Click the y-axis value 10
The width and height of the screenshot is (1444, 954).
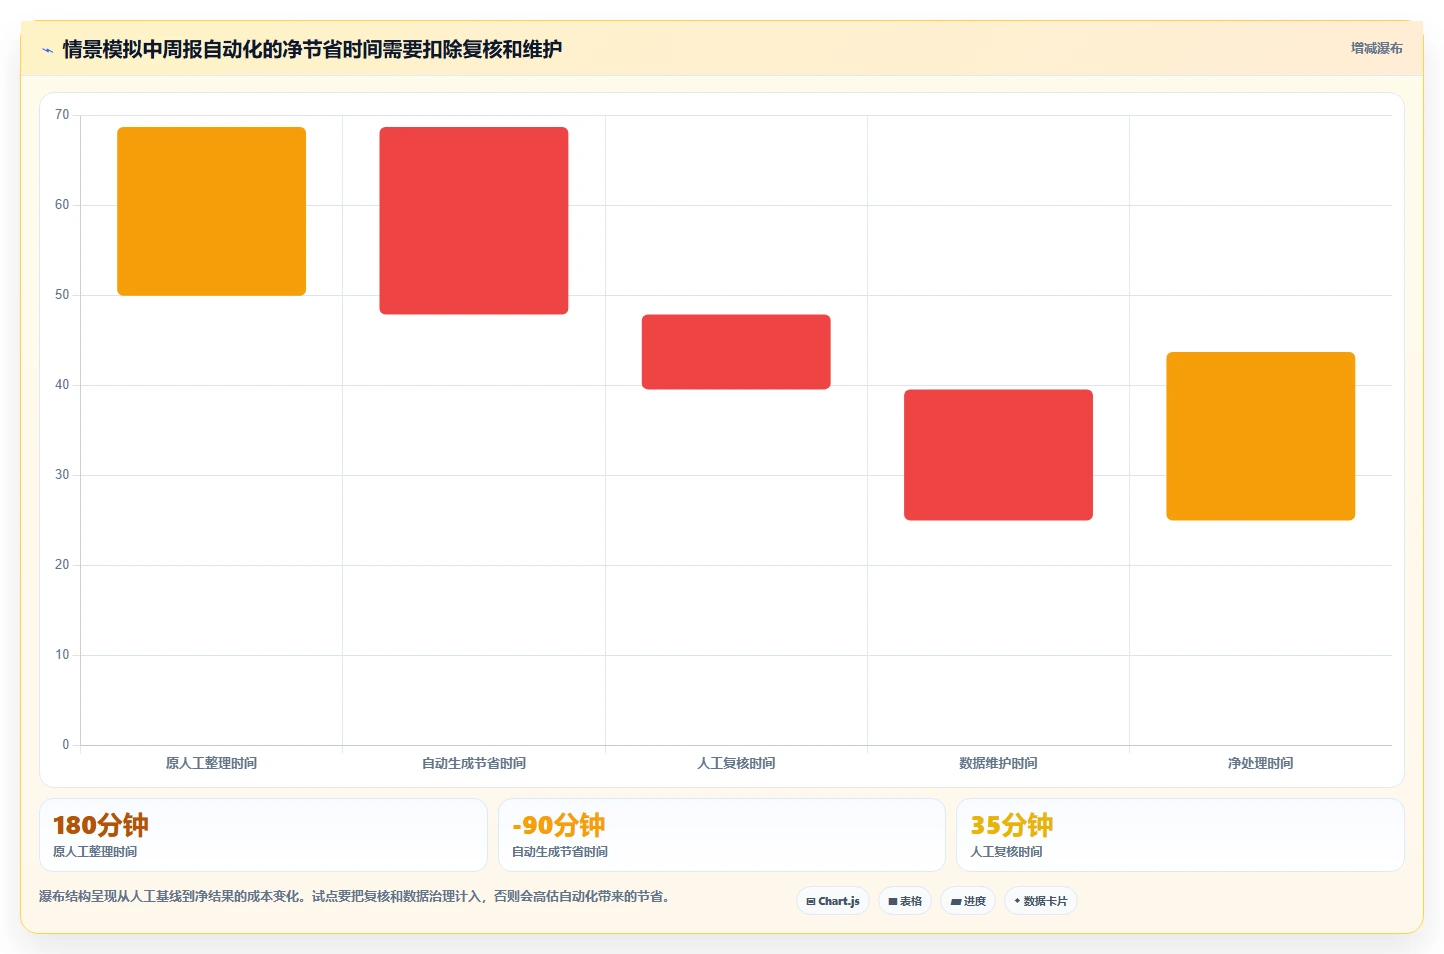pos(62,655)
